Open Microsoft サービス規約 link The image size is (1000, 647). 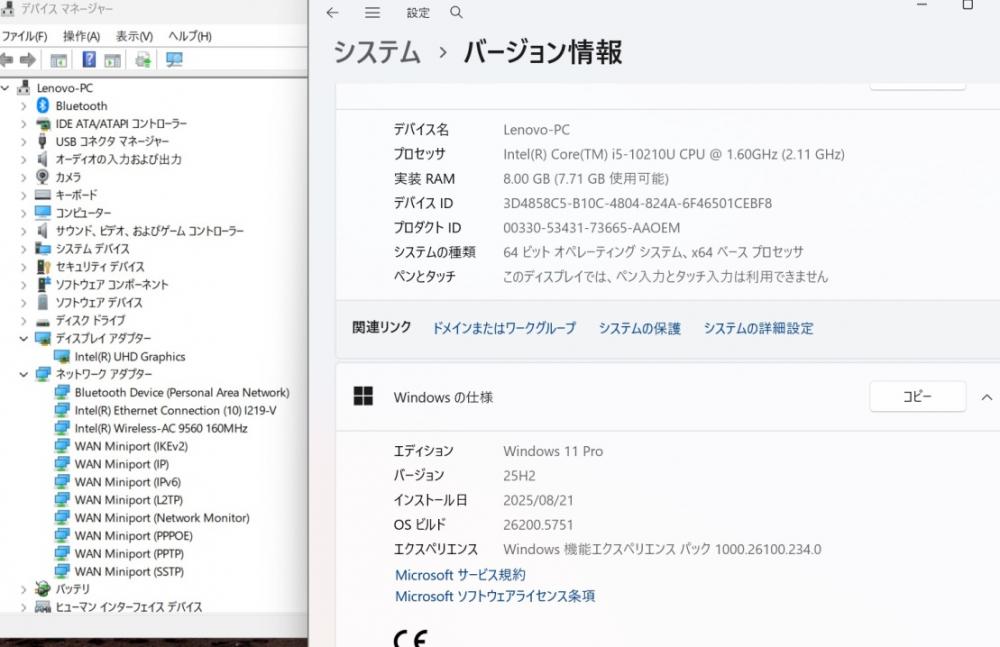(460, 575)
